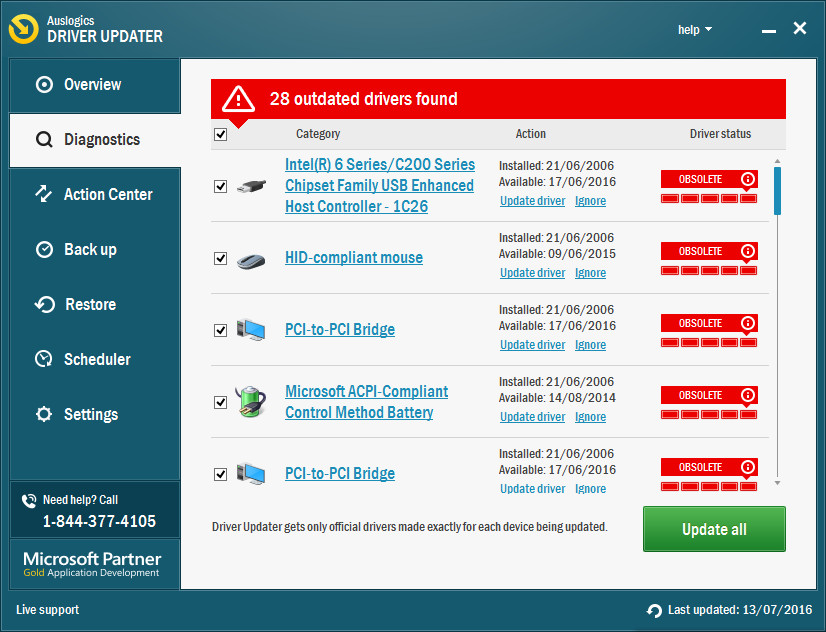Open the Restore tab

[95, 304]
